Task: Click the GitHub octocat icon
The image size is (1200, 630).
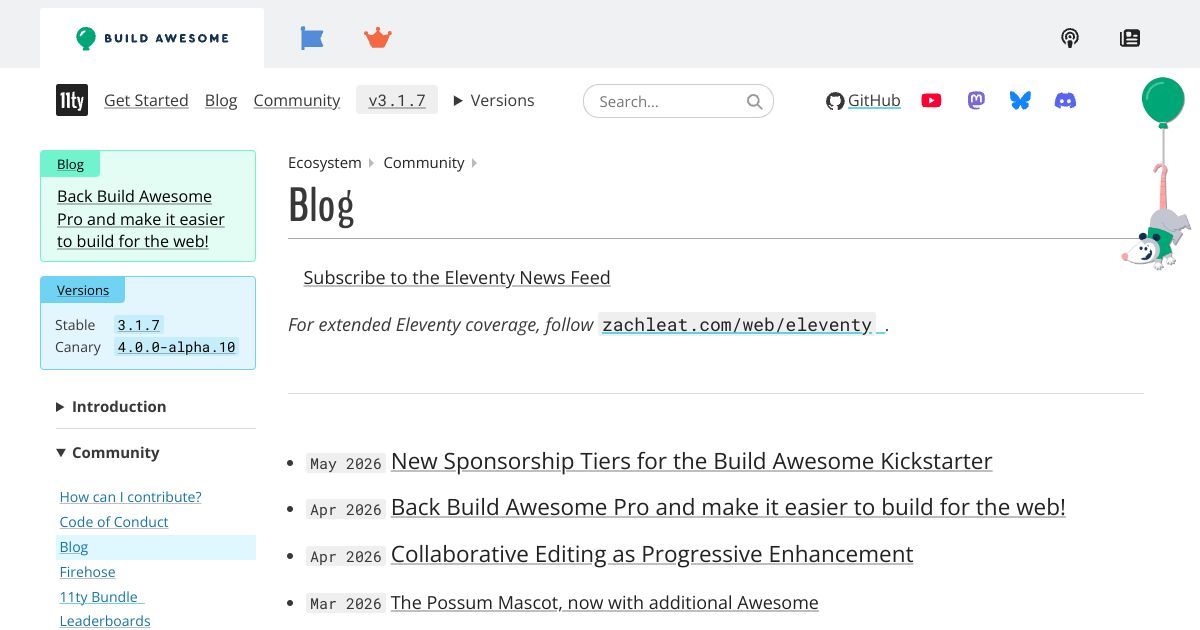Action: [x=835, y=101]
